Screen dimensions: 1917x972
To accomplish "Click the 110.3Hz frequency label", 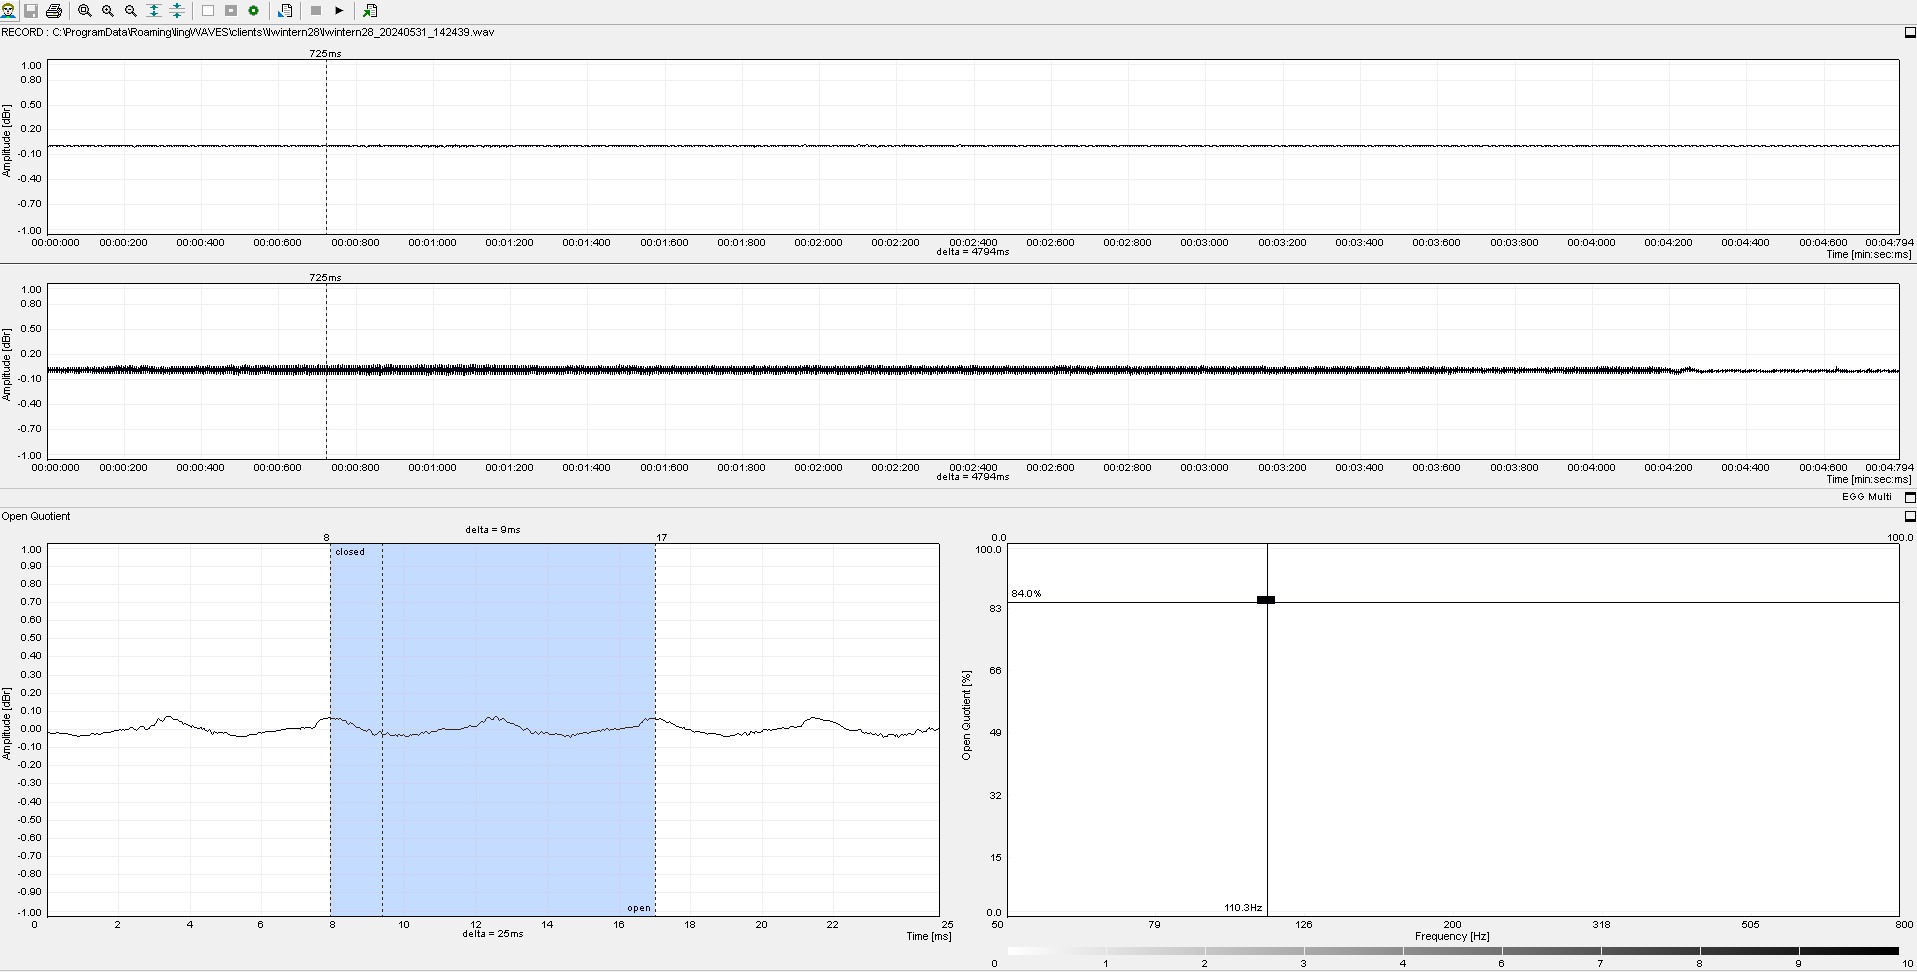I will [1243, 908].
